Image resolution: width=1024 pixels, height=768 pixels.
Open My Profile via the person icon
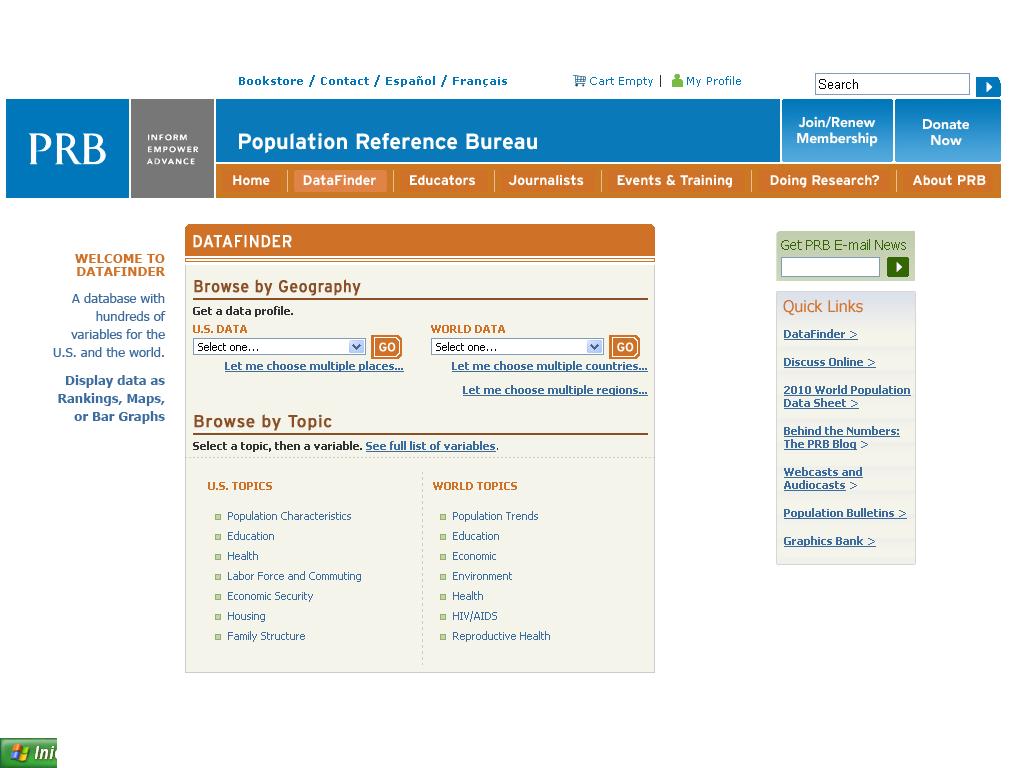(x=680, y=80)
